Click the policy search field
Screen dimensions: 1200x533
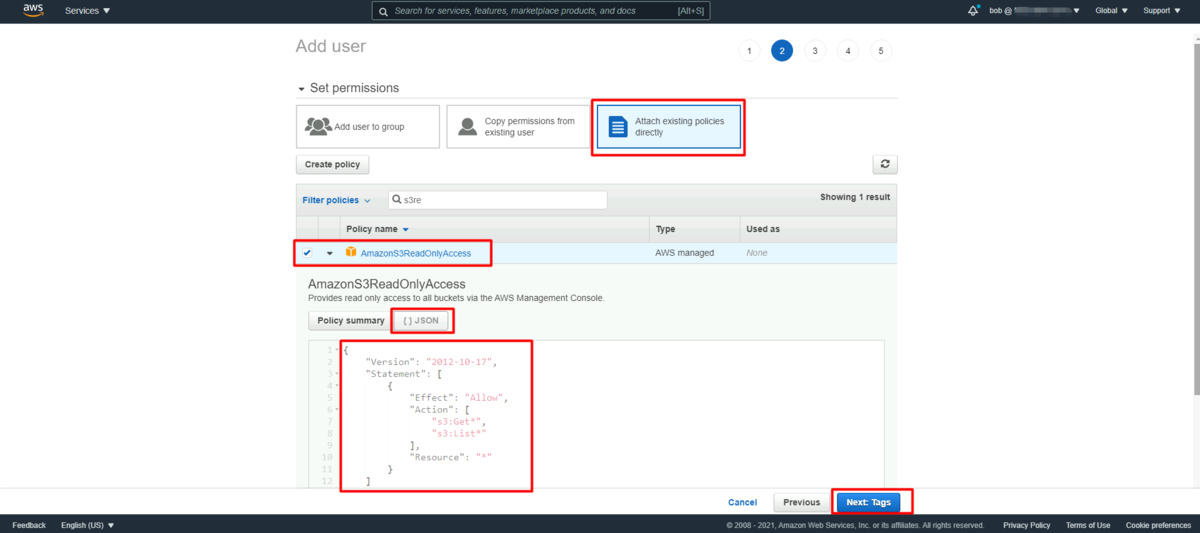pos(497,200)
